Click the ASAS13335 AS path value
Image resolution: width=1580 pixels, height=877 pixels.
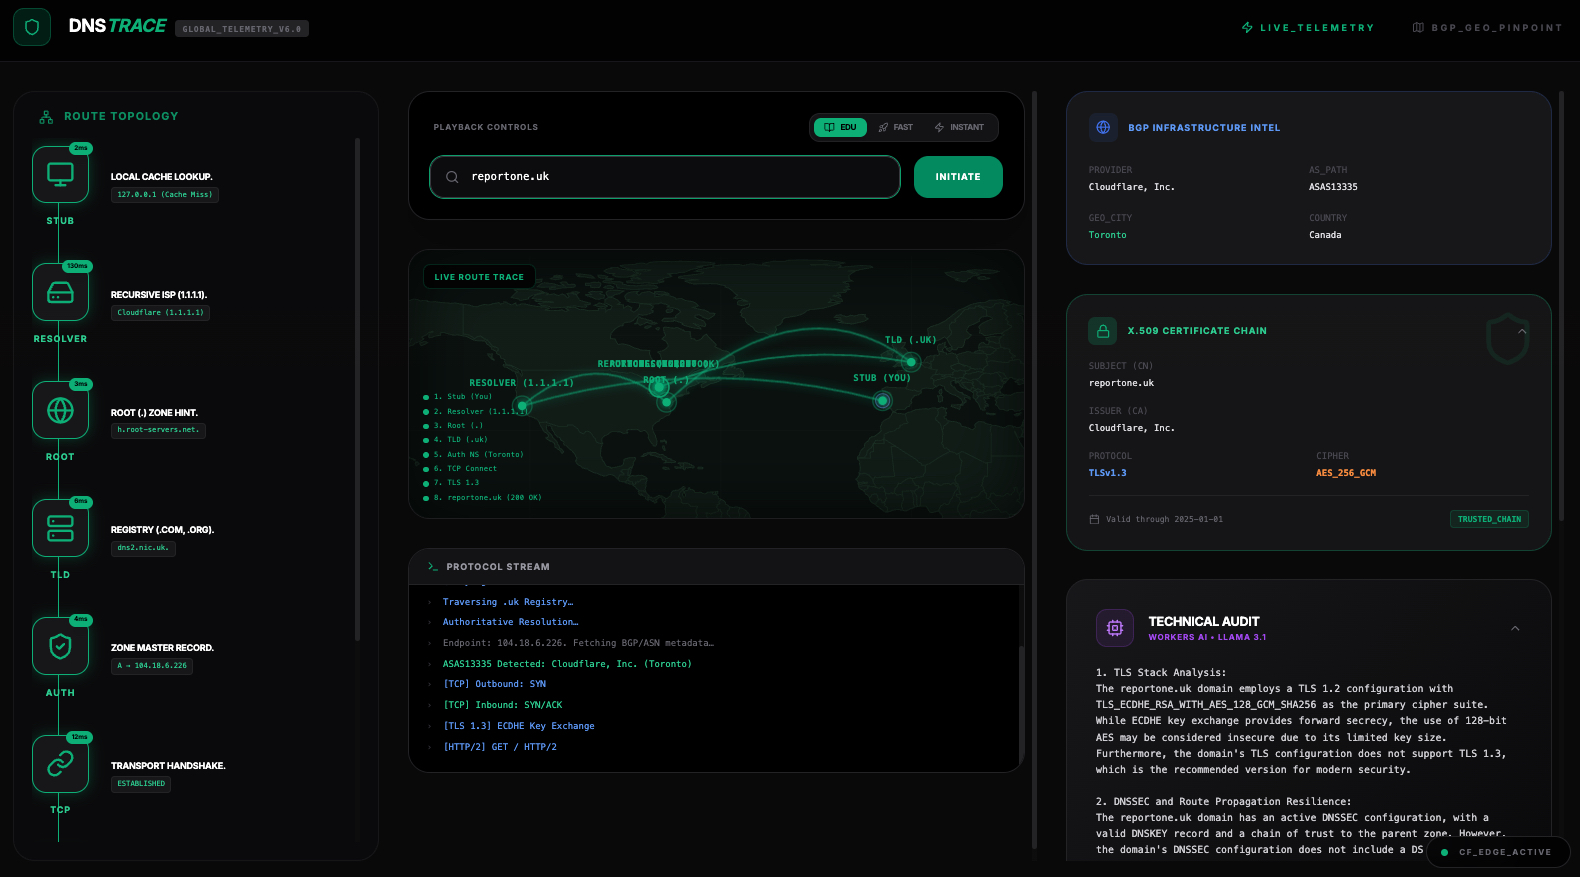1333,187
